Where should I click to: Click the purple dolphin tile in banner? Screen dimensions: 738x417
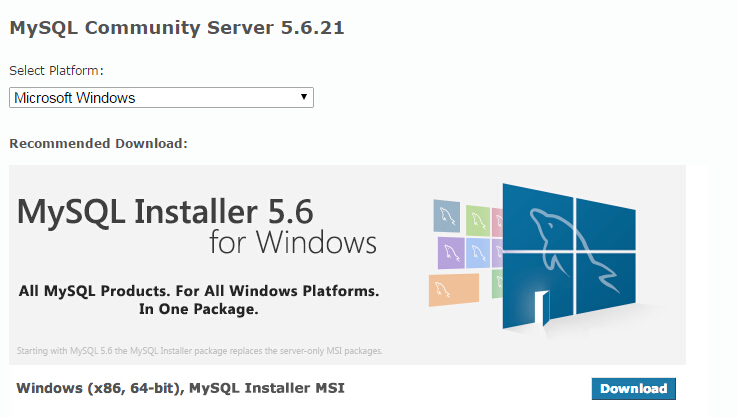click(x=451, y=253)
